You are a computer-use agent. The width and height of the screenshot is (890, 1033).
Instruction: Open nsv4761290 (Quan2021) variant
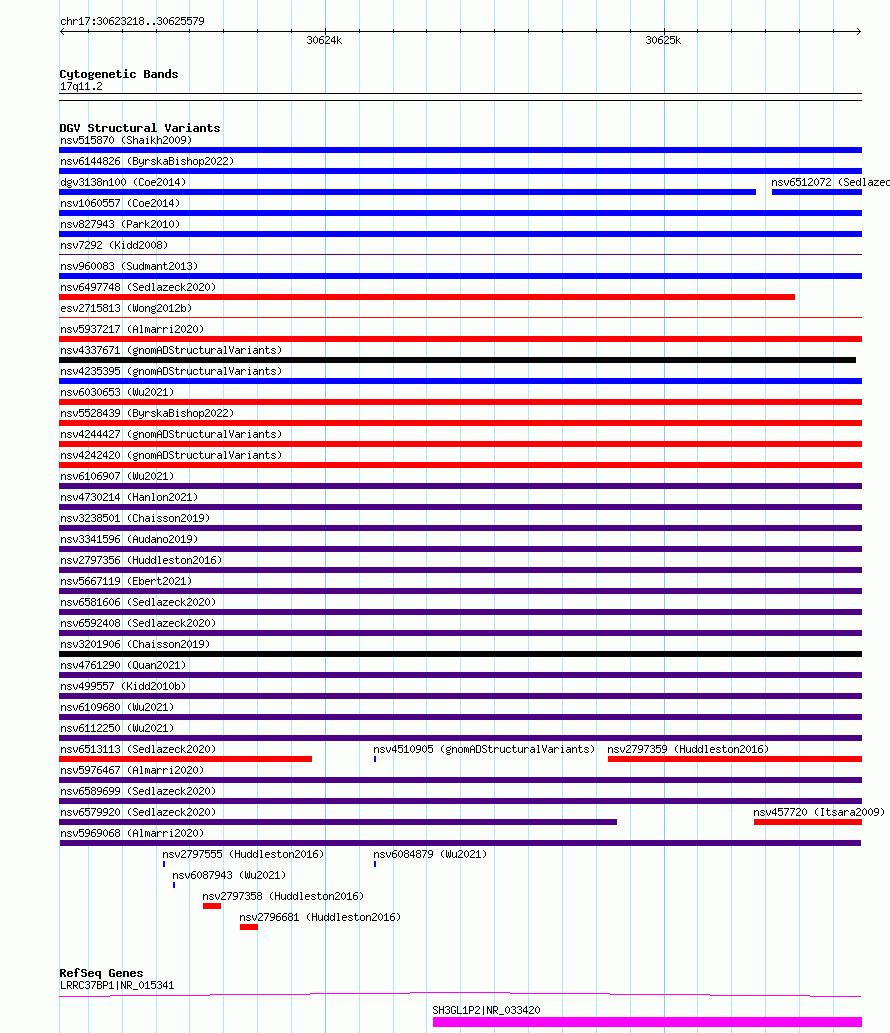[123, 667]
